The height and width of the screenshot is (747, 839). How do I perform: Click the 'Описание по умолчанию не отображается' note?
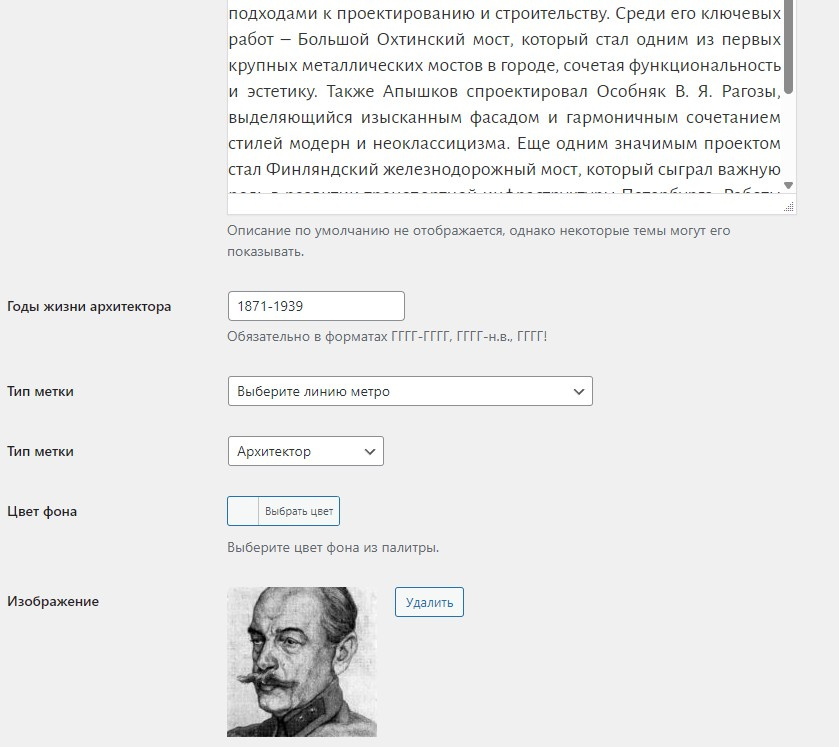click(x=478, y=241)
